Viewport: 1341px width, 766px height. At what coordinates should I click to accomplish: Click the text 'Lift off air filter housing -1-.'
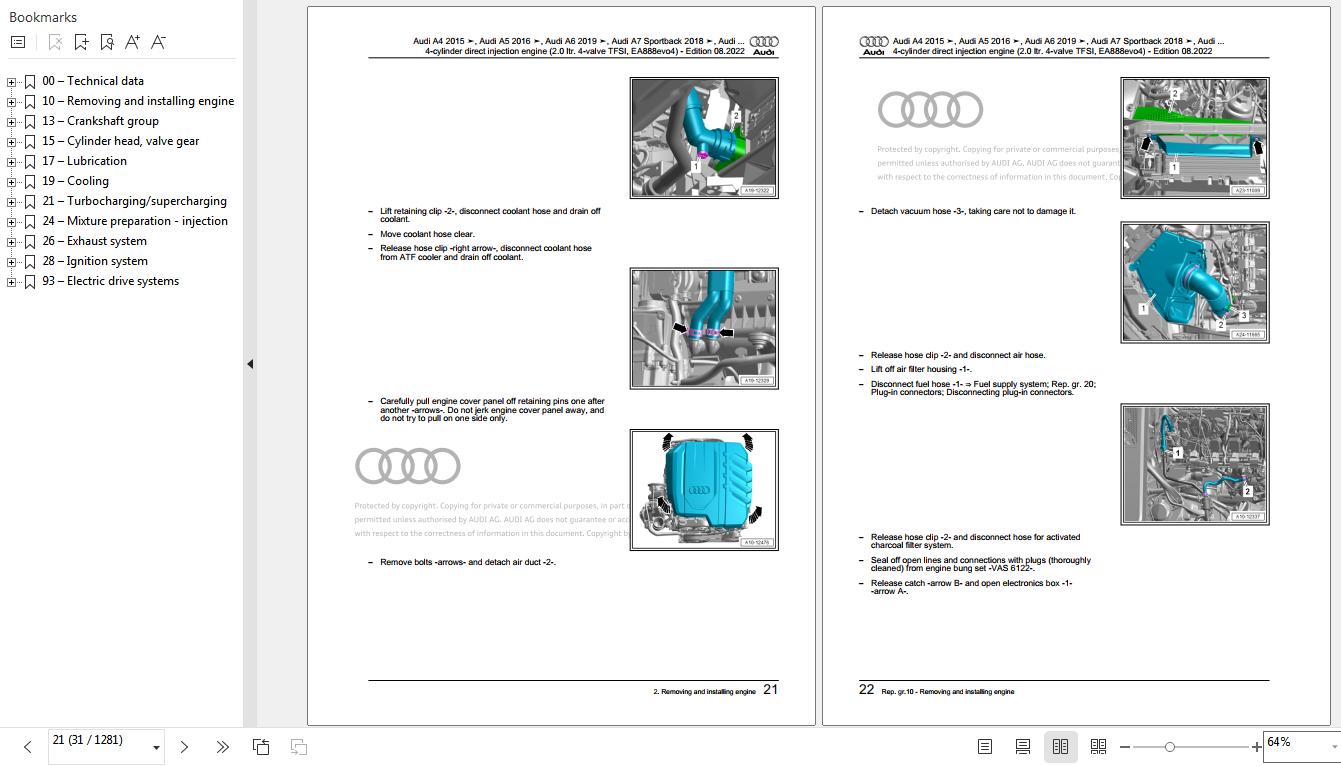[x=921, y=370]
